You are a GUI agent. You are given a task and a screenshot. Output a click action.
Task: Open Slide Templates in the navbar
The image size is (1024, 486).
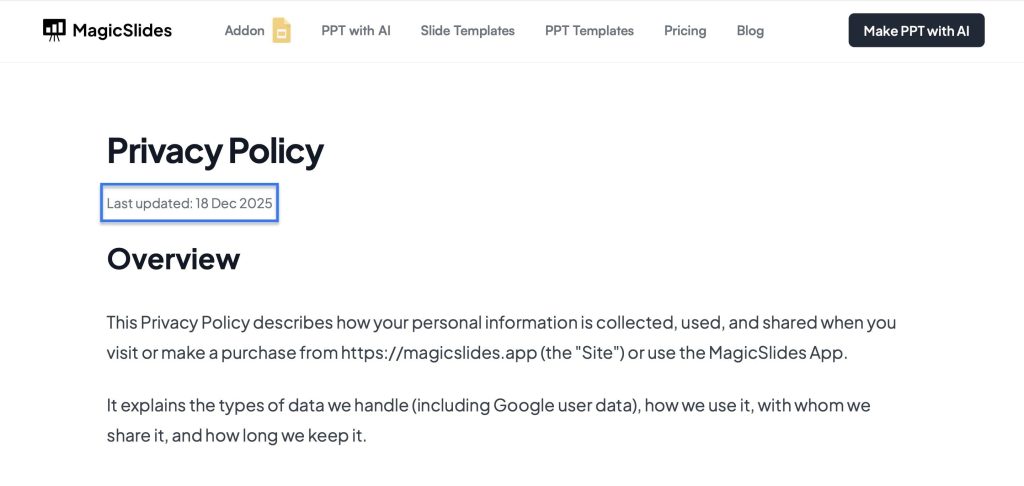[x=467, y=31]
